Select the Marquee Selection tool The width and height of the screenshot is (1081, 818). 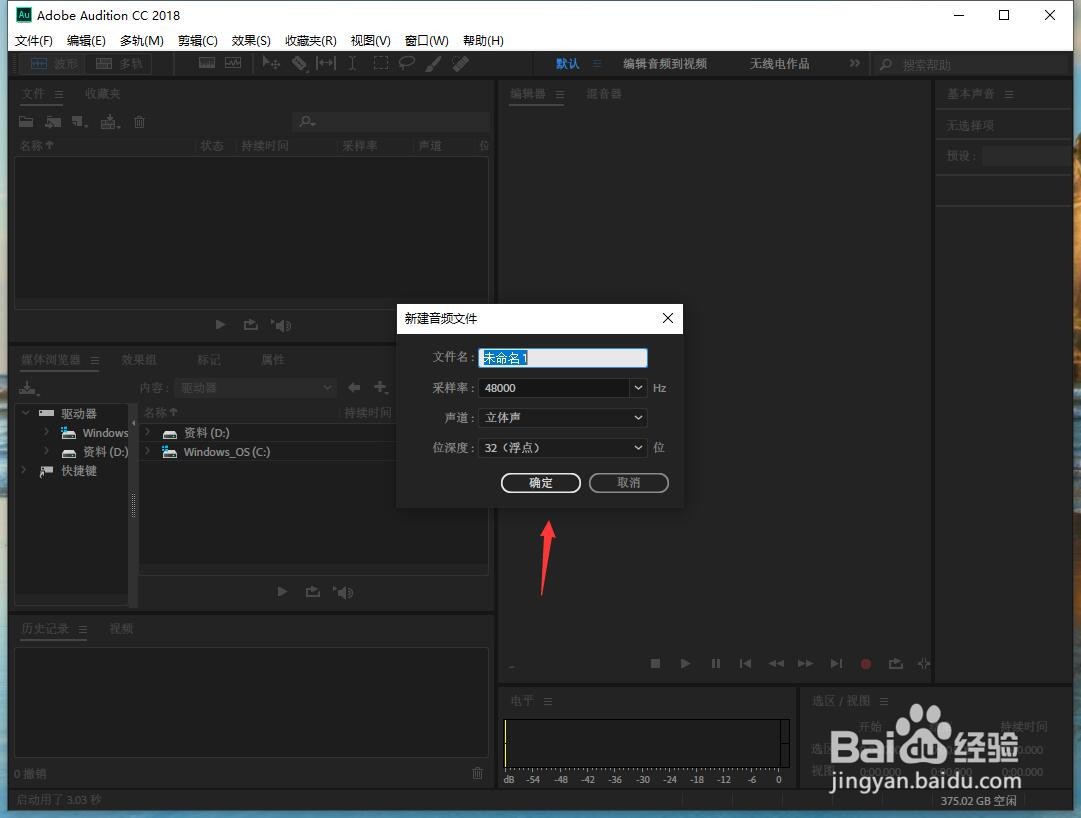(x=381, y=63)
